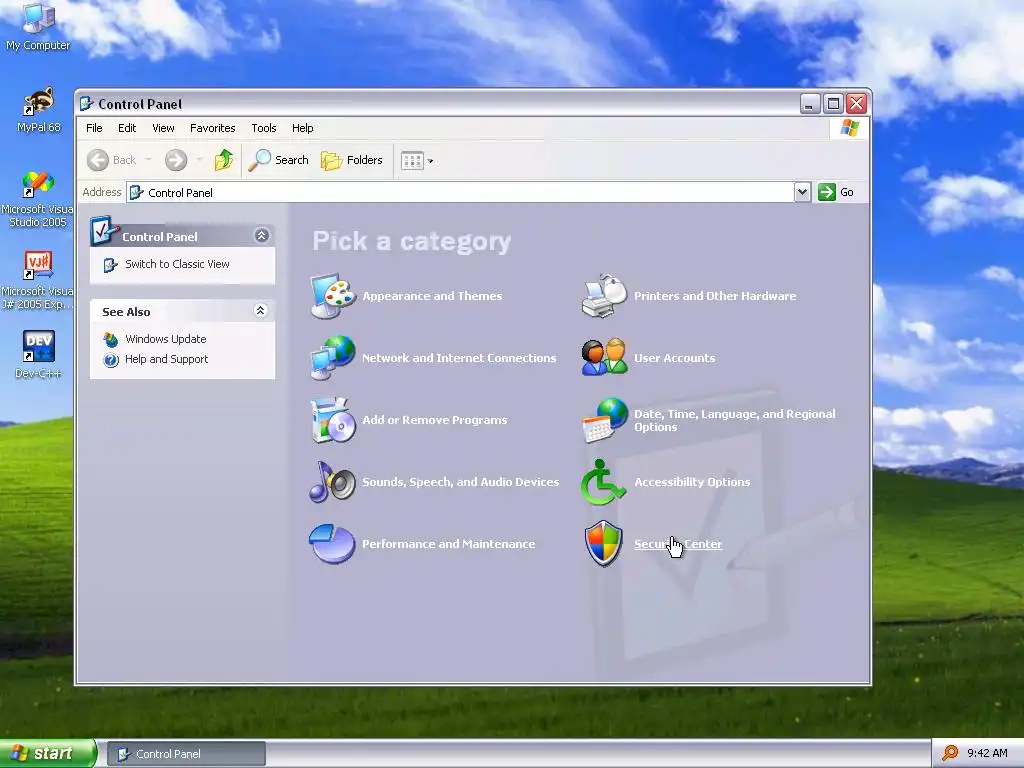Open the Forward history dropdown arrow
The height and width of the screenshot is (768, 1024).
(199, 160)
